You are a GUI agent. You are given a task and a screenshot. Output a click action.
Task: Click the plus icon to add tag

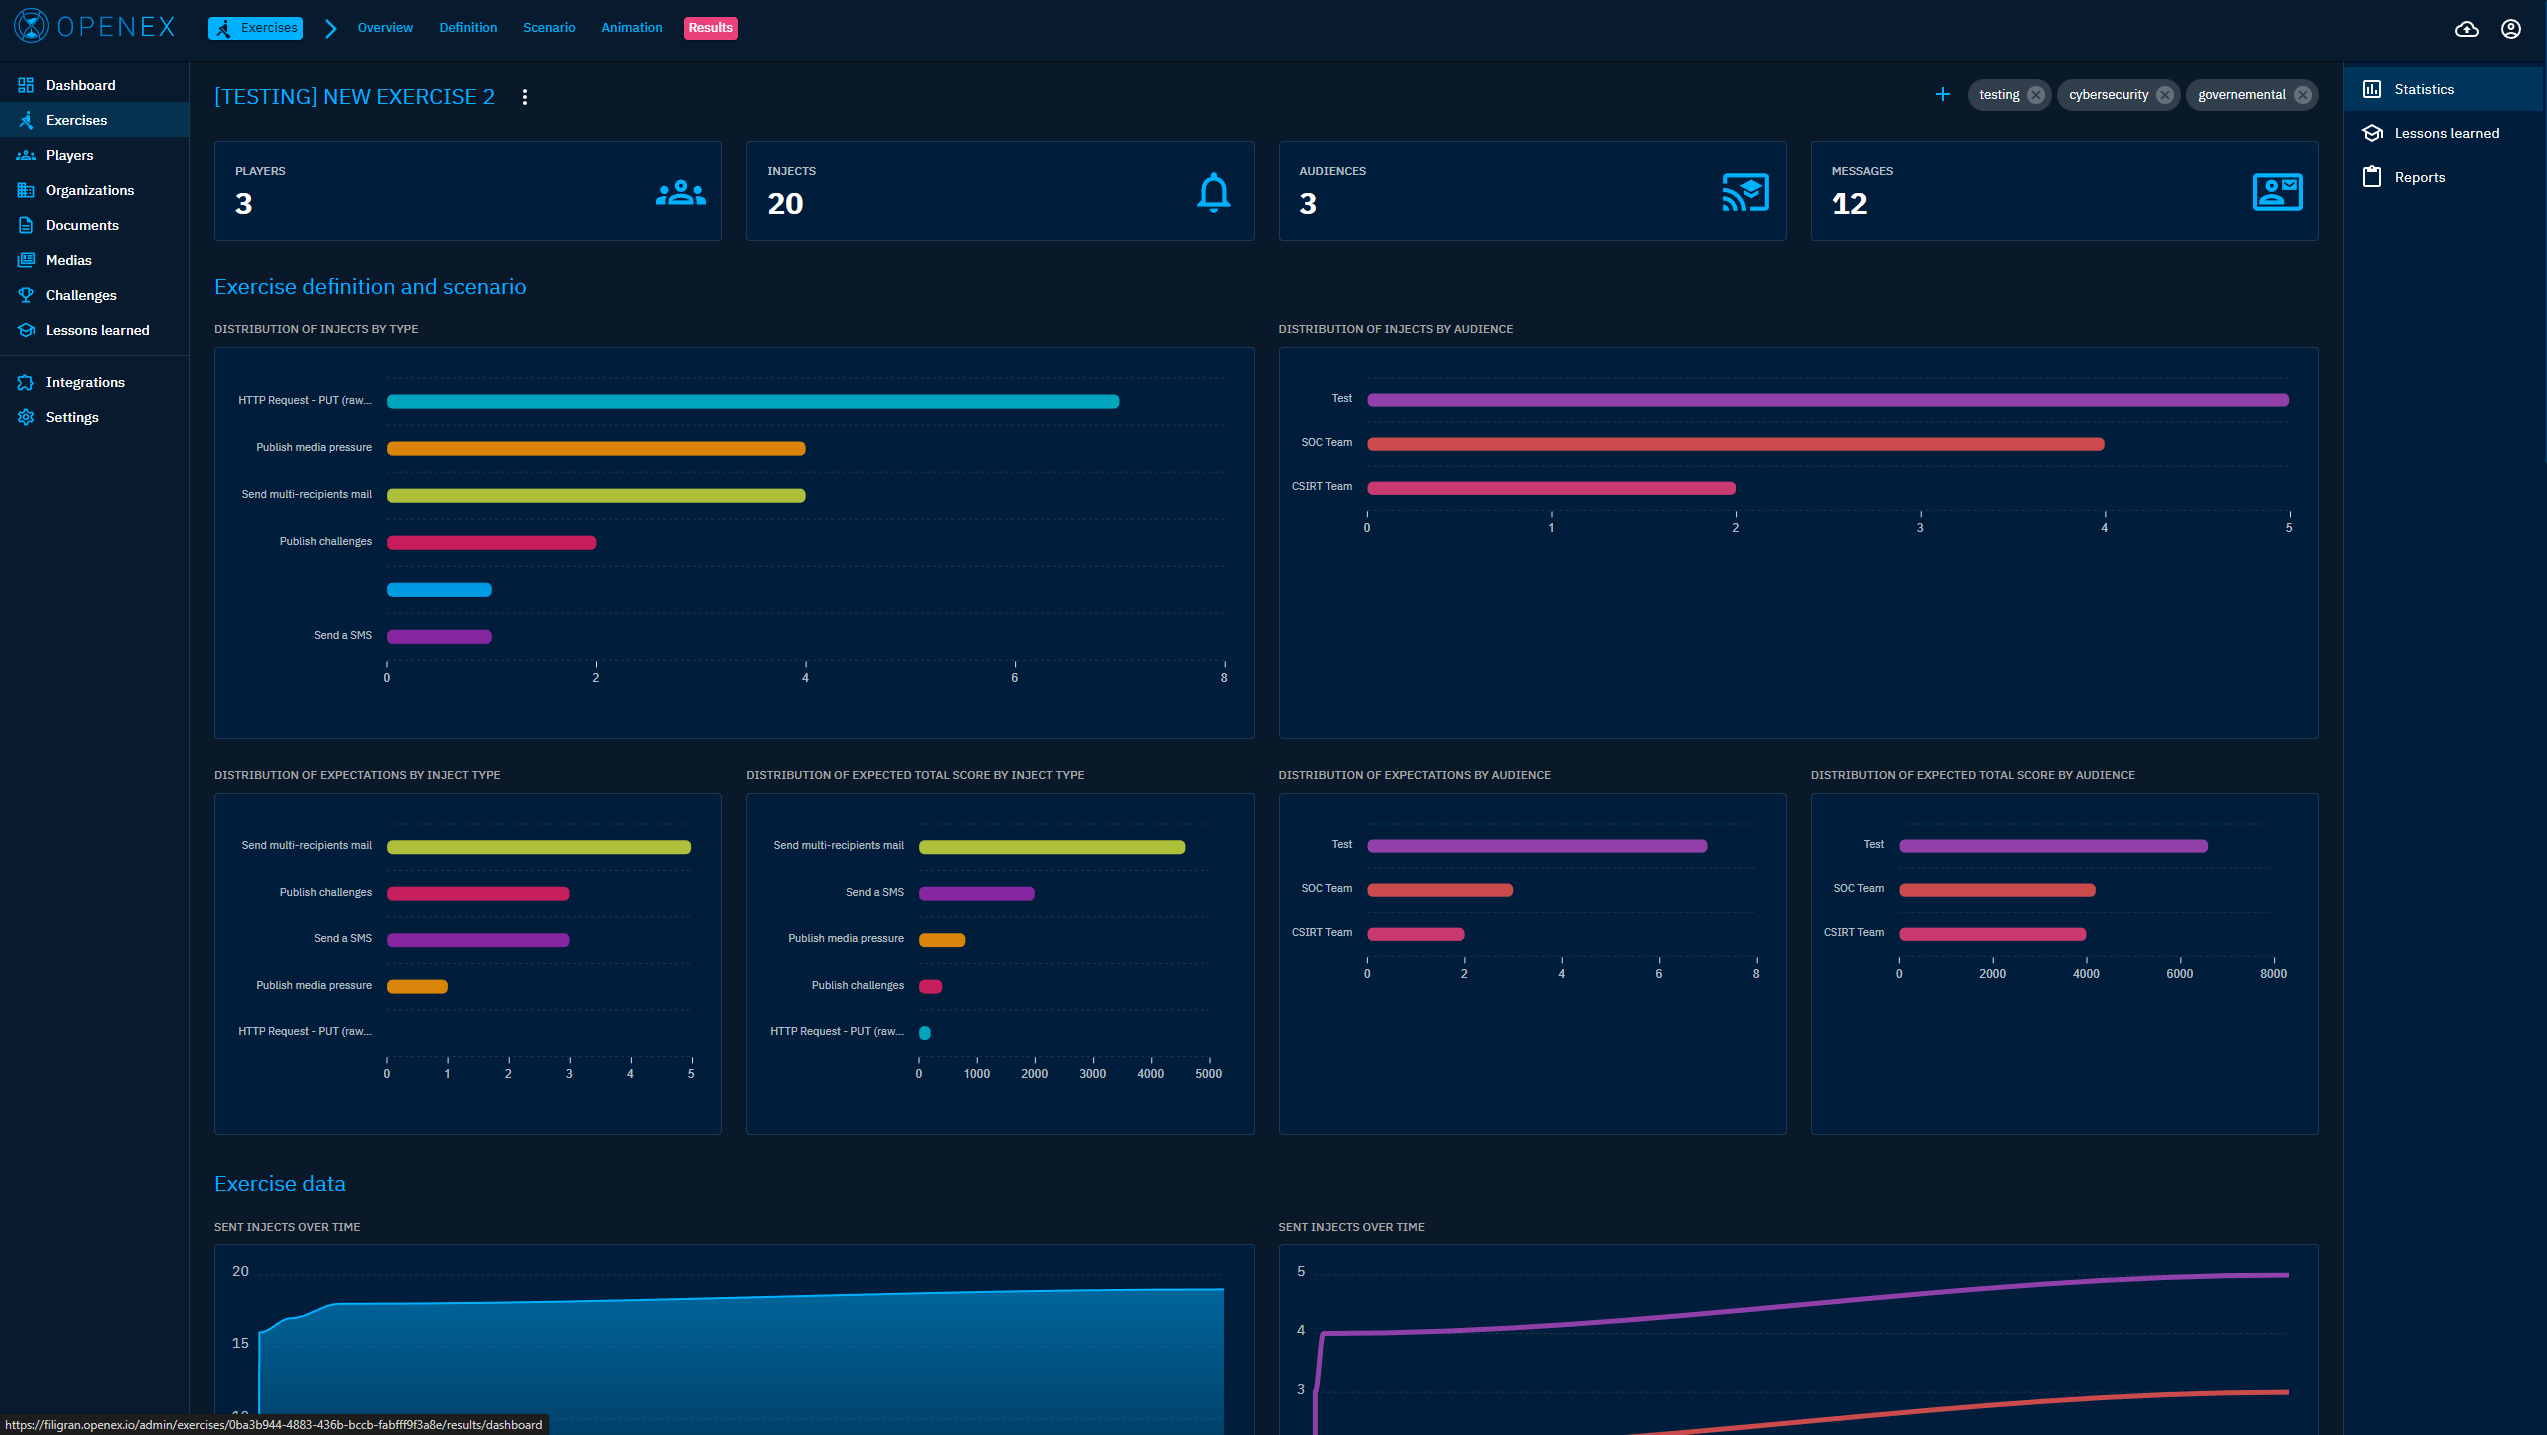1942,94
